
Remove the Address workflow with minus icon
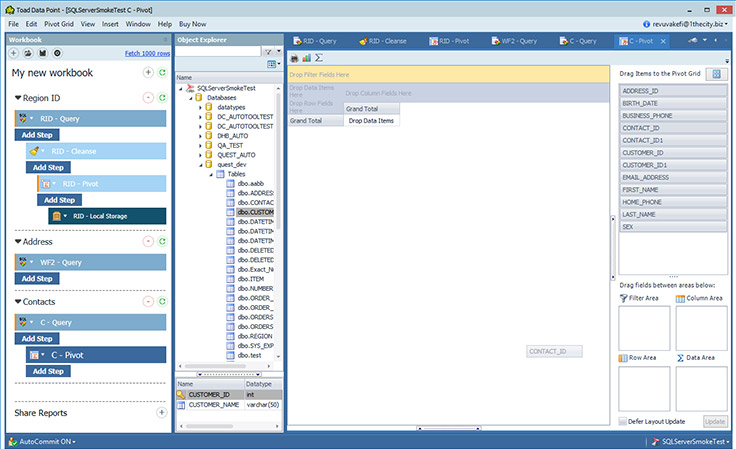148,241
